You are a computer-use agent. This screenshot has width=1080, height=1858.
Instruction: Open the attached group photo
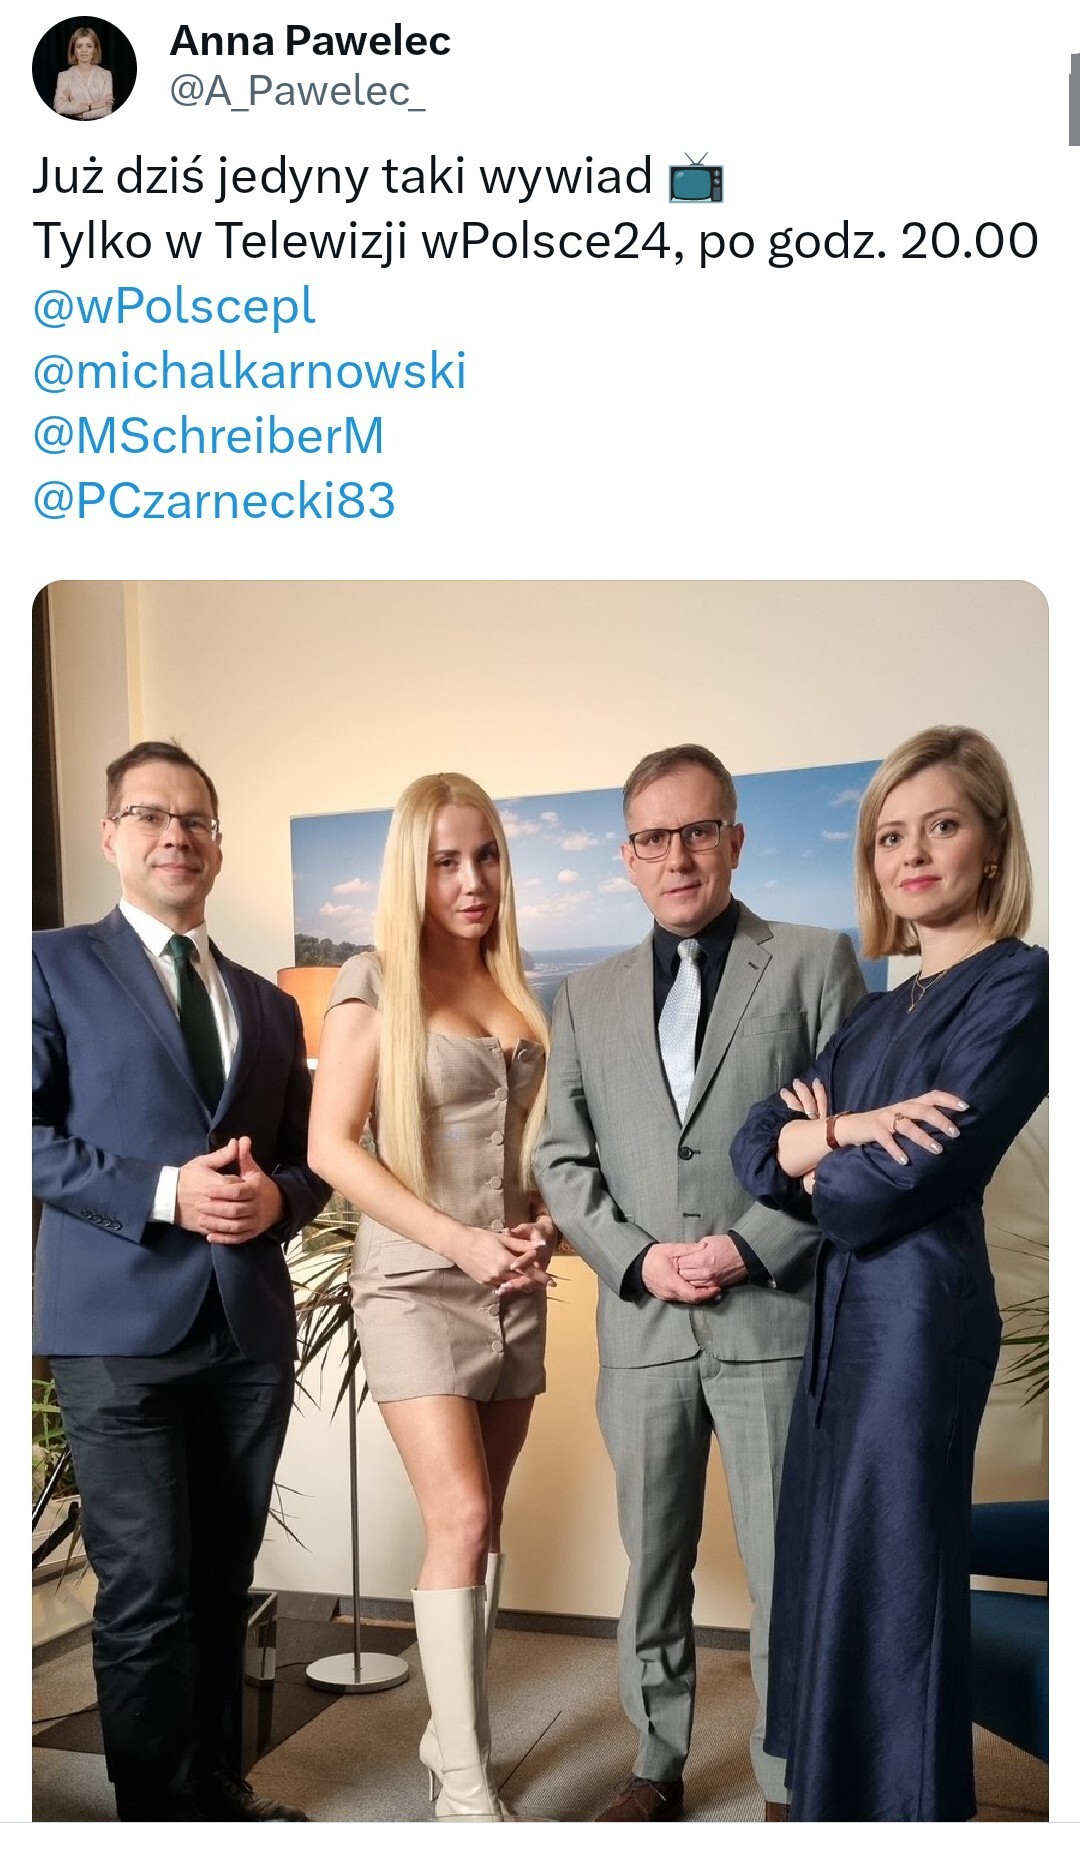540,1200
